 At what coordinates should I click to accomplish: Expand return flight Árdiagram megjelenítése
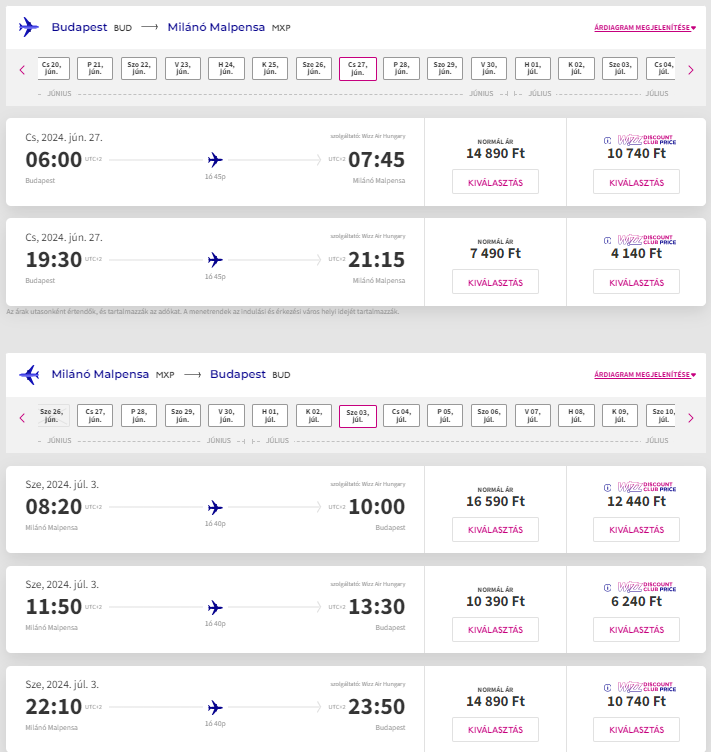(644, 375)
